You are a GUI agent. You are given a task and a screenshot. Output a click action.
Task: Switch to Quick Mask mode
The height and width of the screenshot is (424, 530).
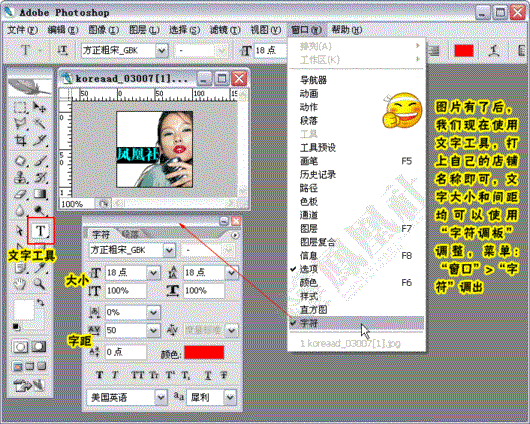coord(39,347)
